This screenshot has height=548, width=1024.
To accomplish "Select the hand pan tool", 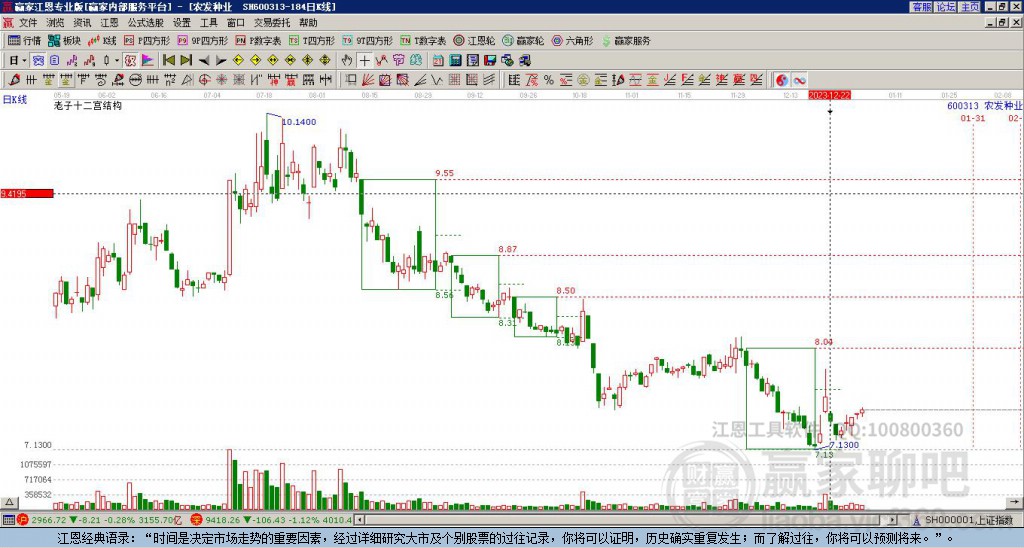I will [x=347, y=61].
